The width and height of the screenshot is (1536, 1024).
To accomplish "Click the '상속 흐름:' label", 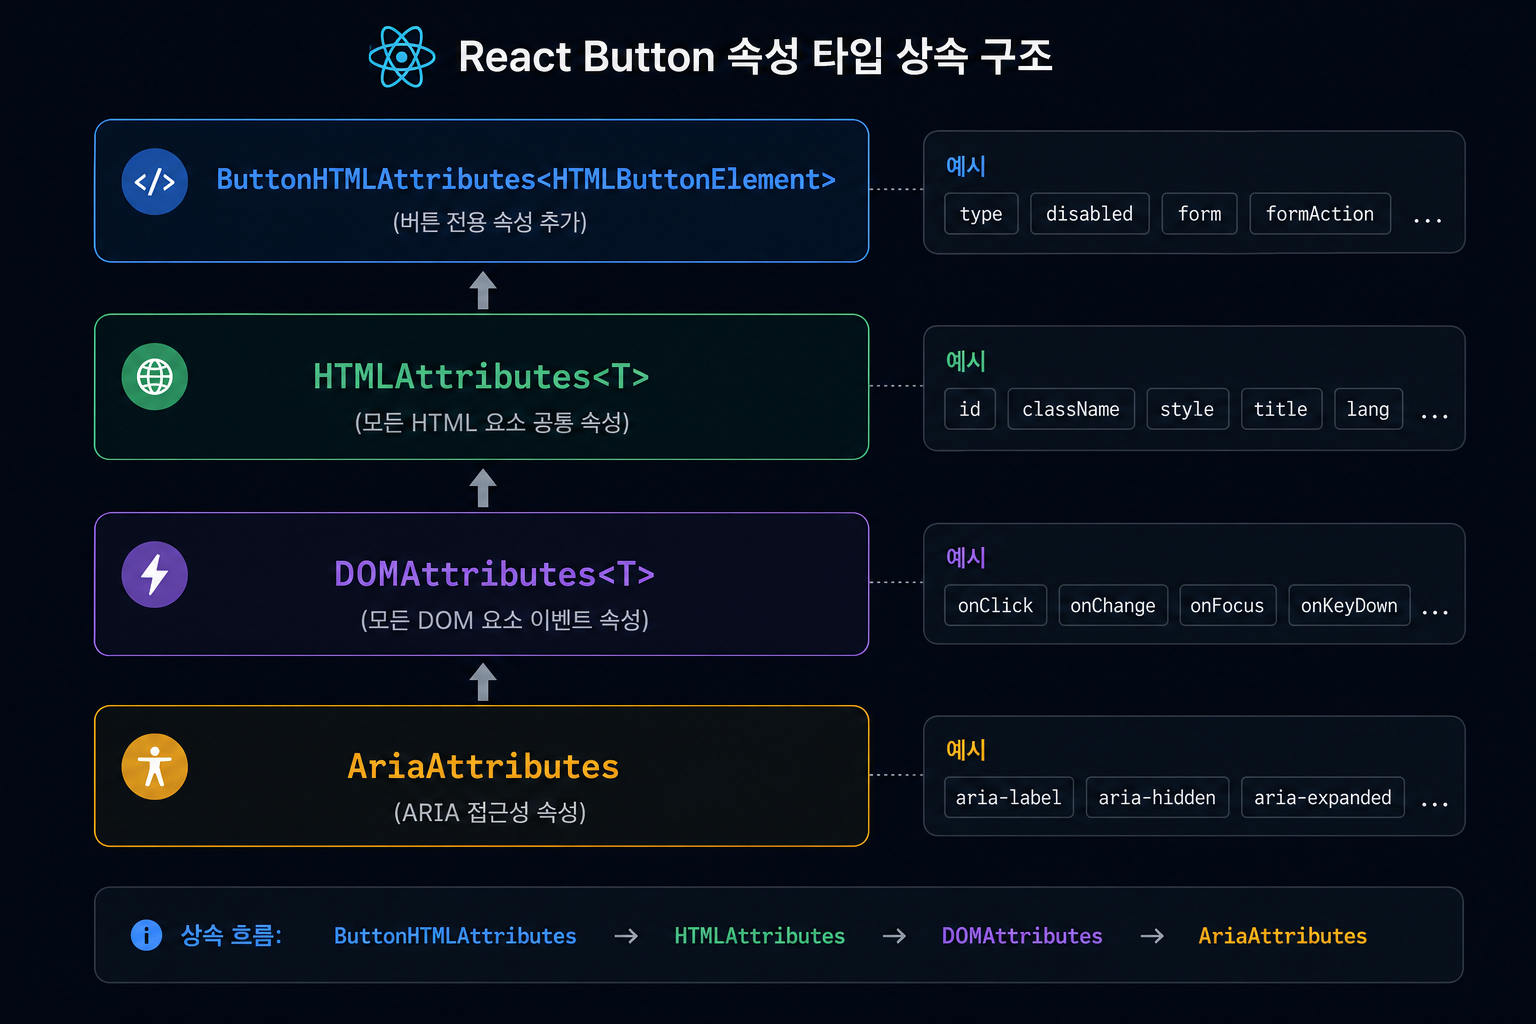I will click(x=231, y=935).
